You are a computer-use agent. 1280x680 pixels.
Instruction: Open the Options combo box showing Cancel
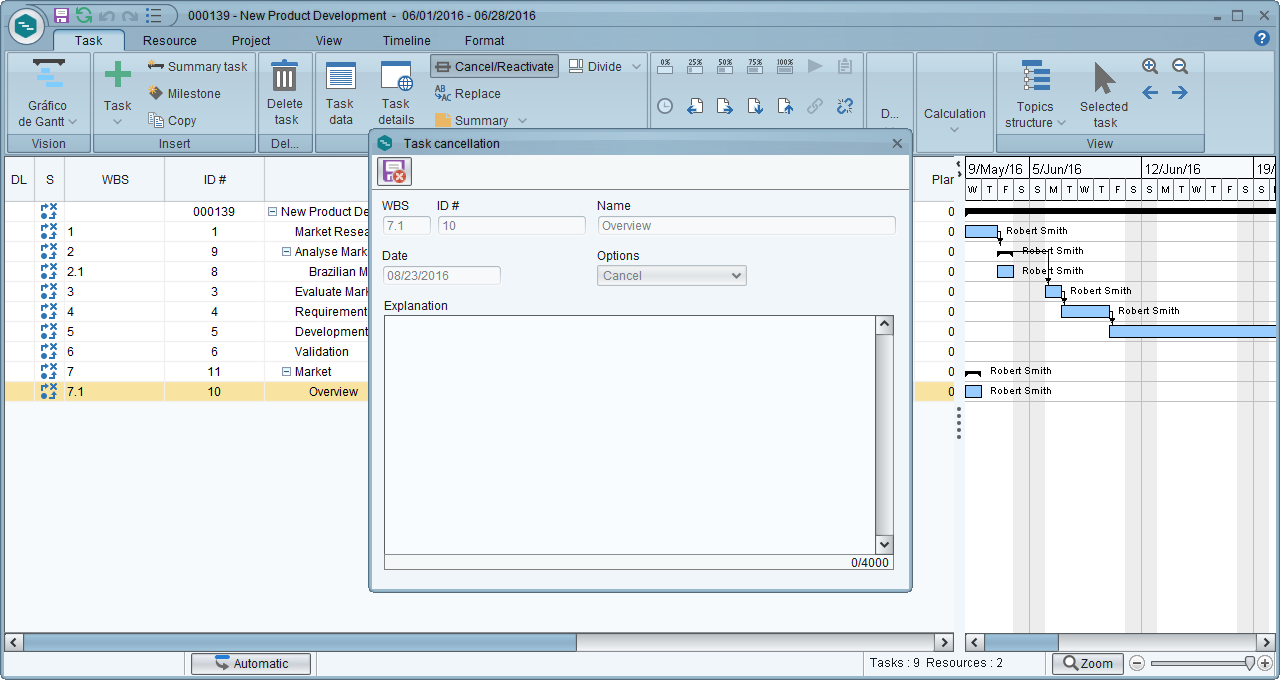coord(672,276)
